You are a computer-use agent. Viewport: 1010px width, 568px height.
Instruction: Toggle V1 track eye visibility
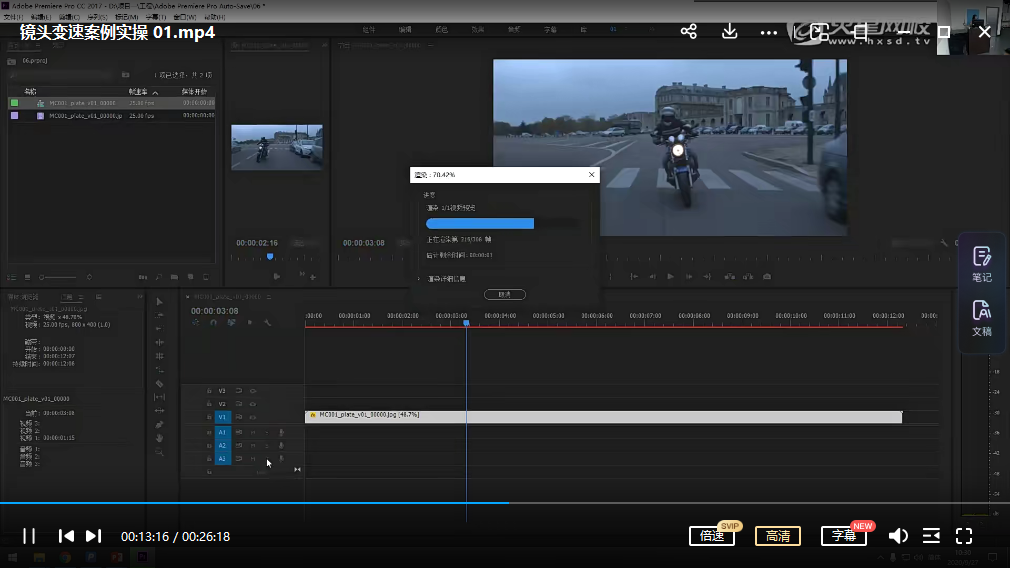pyautogui.click(x=253, y=417)
